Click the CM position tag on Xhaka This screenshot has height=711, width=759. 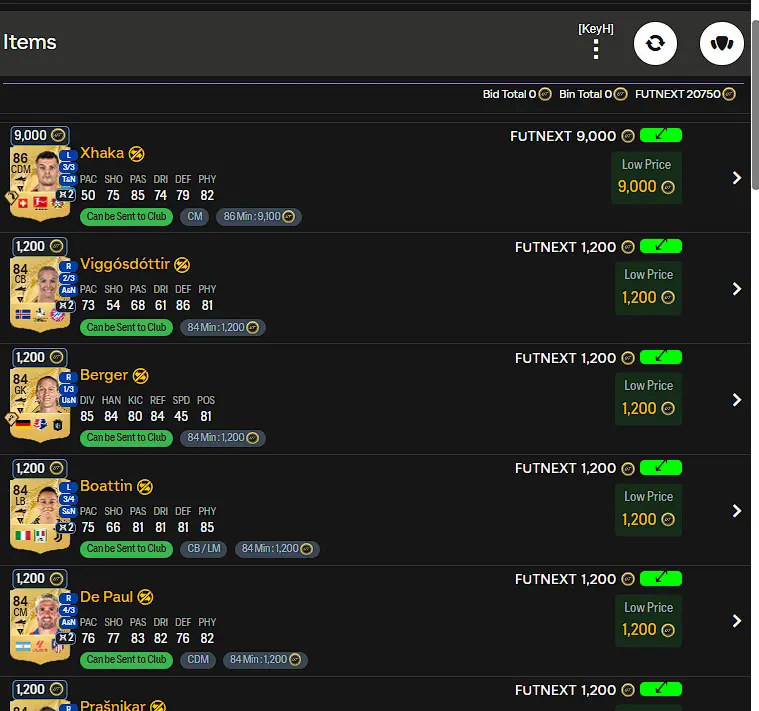(x=195, y=216)
